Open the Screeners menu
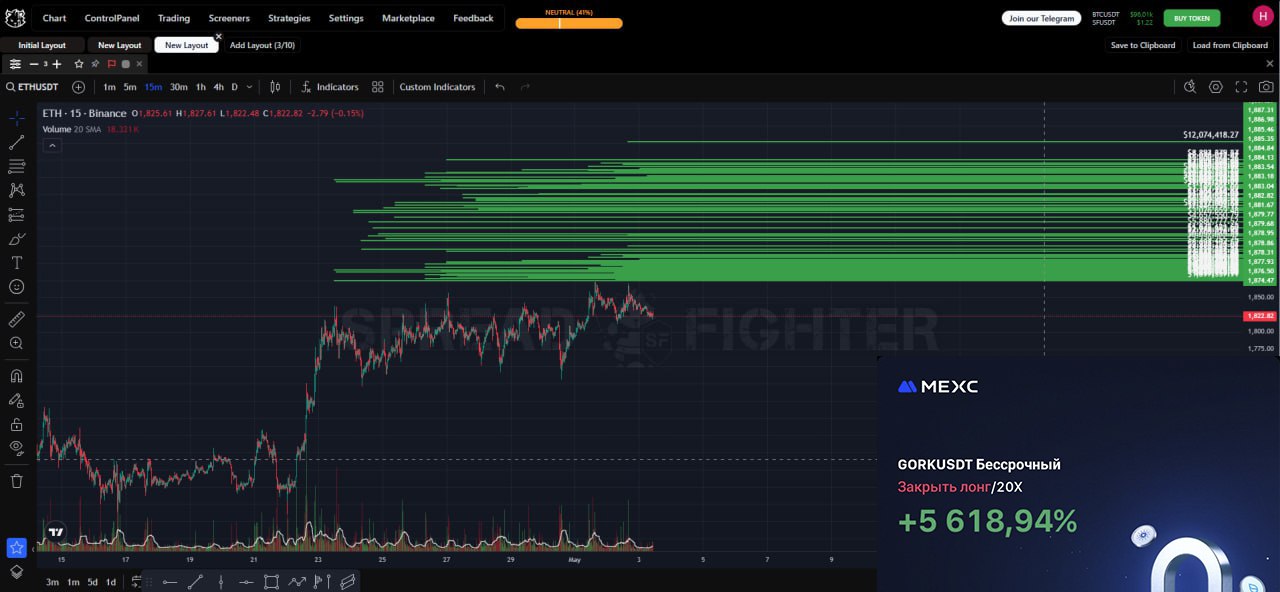The image size is (1280, 592). point(229,18)
